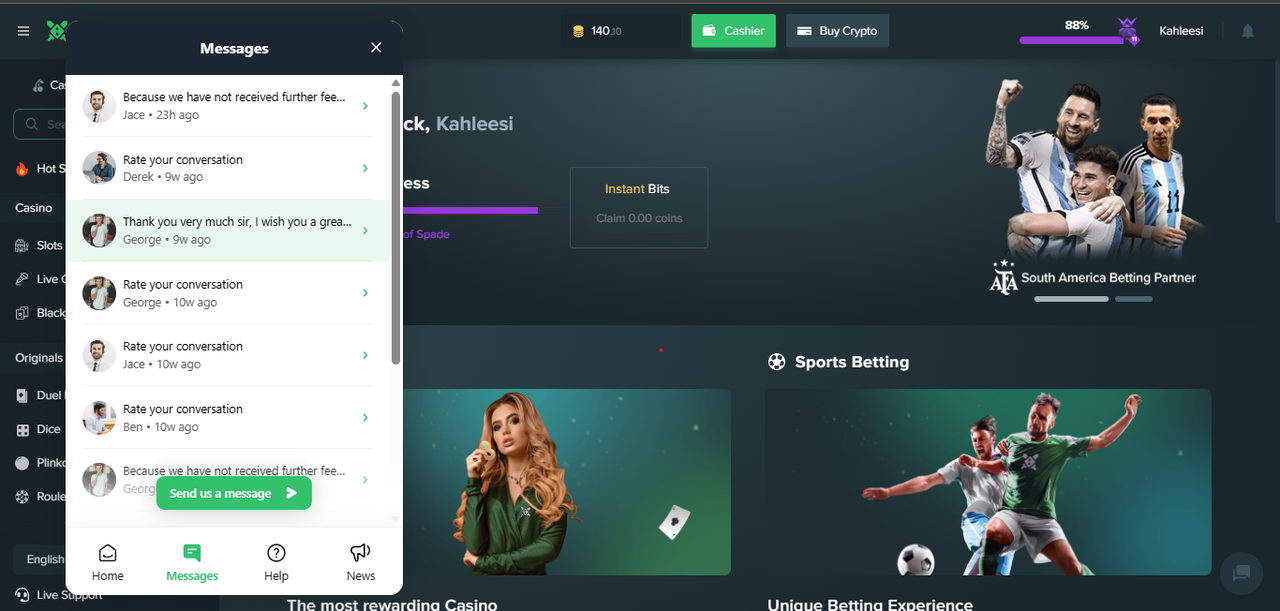Open Jace's conversation from 23h ago

pos(228,106)
